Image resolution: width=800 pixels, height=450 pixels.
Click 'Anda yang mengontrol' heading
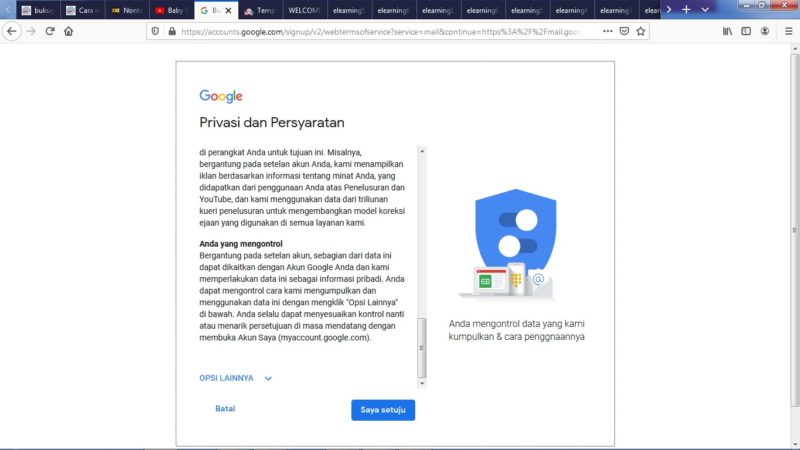(x=241, y=244)
